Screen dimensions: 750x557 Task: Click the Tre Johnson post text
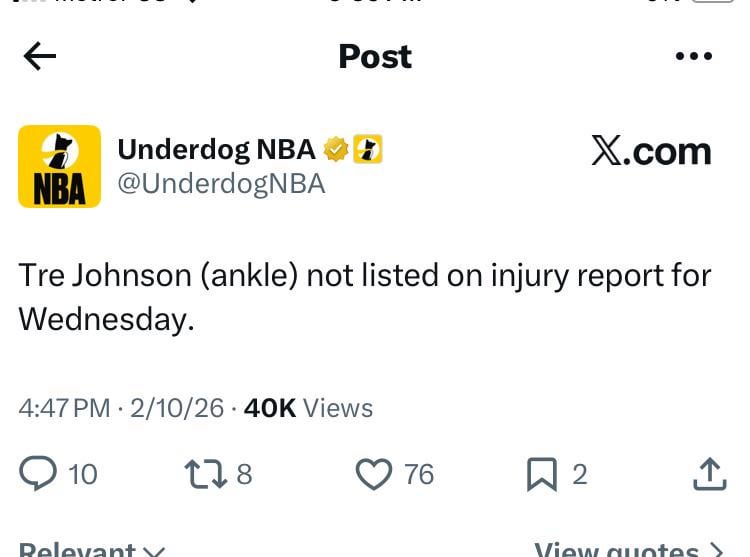tap(364, 296)
